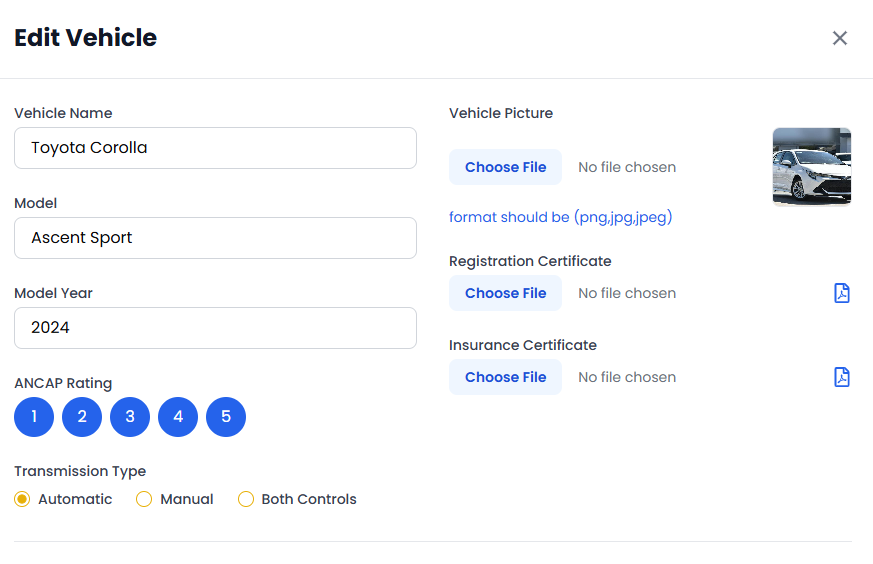Select Both Controls transmission option
Viewport: 873px width, 564px height.
tap(246, 499)
